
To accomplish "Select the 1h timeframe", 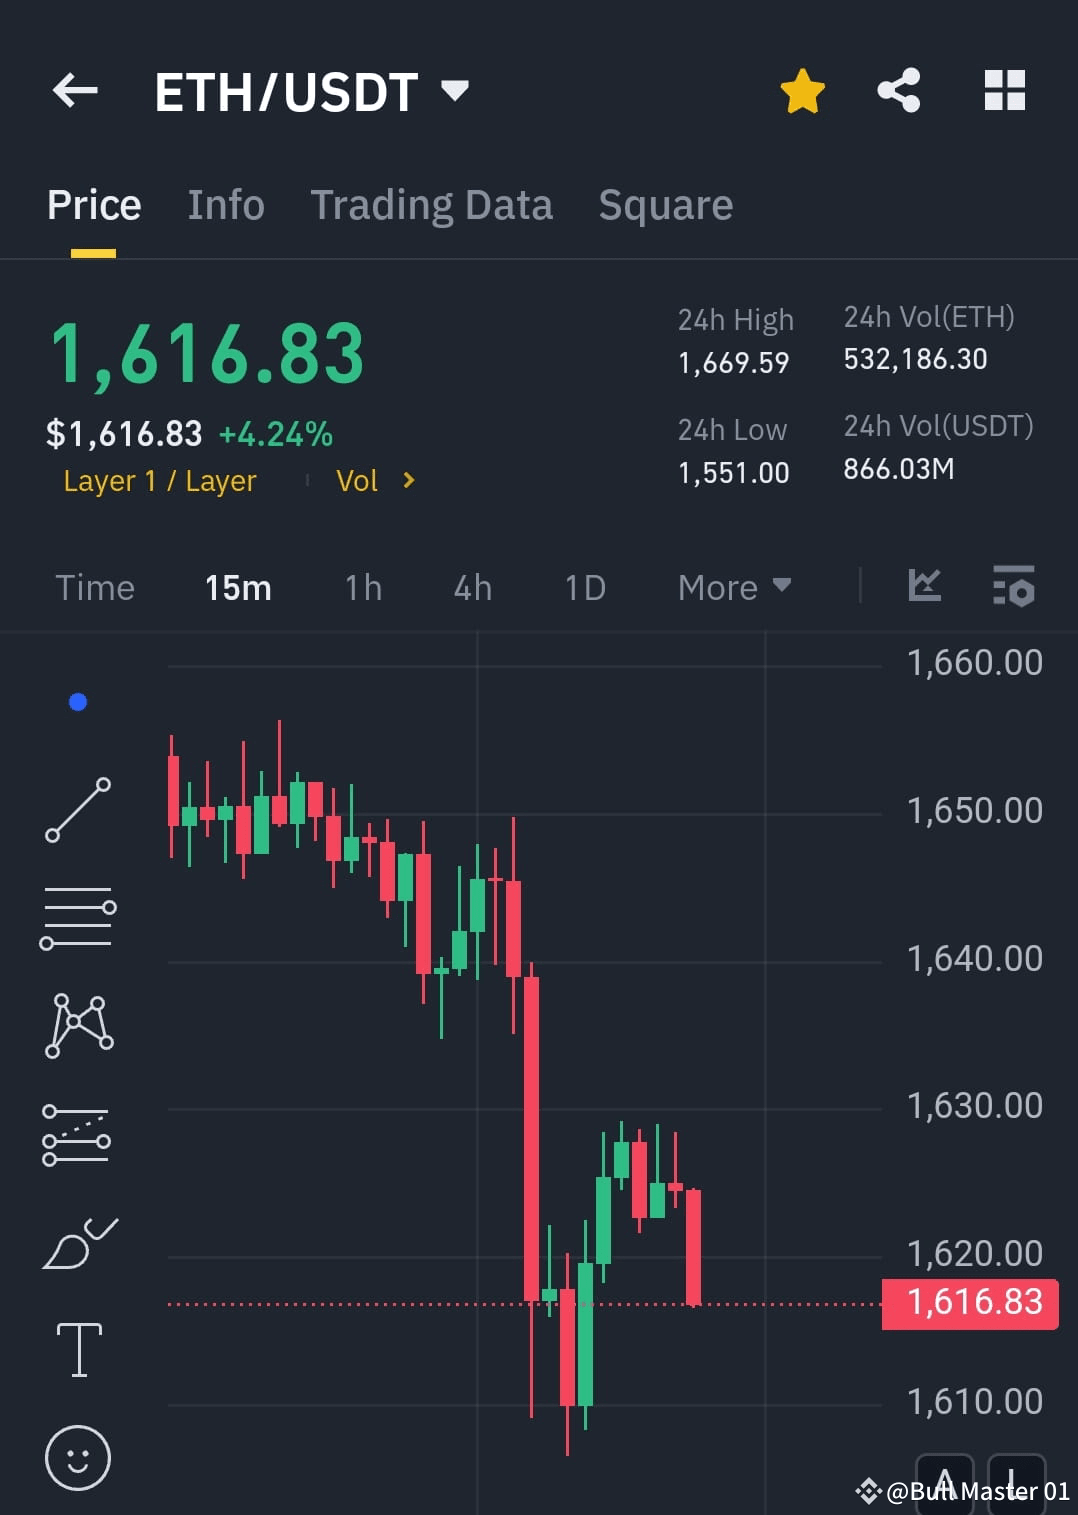I will coord(362,588).
